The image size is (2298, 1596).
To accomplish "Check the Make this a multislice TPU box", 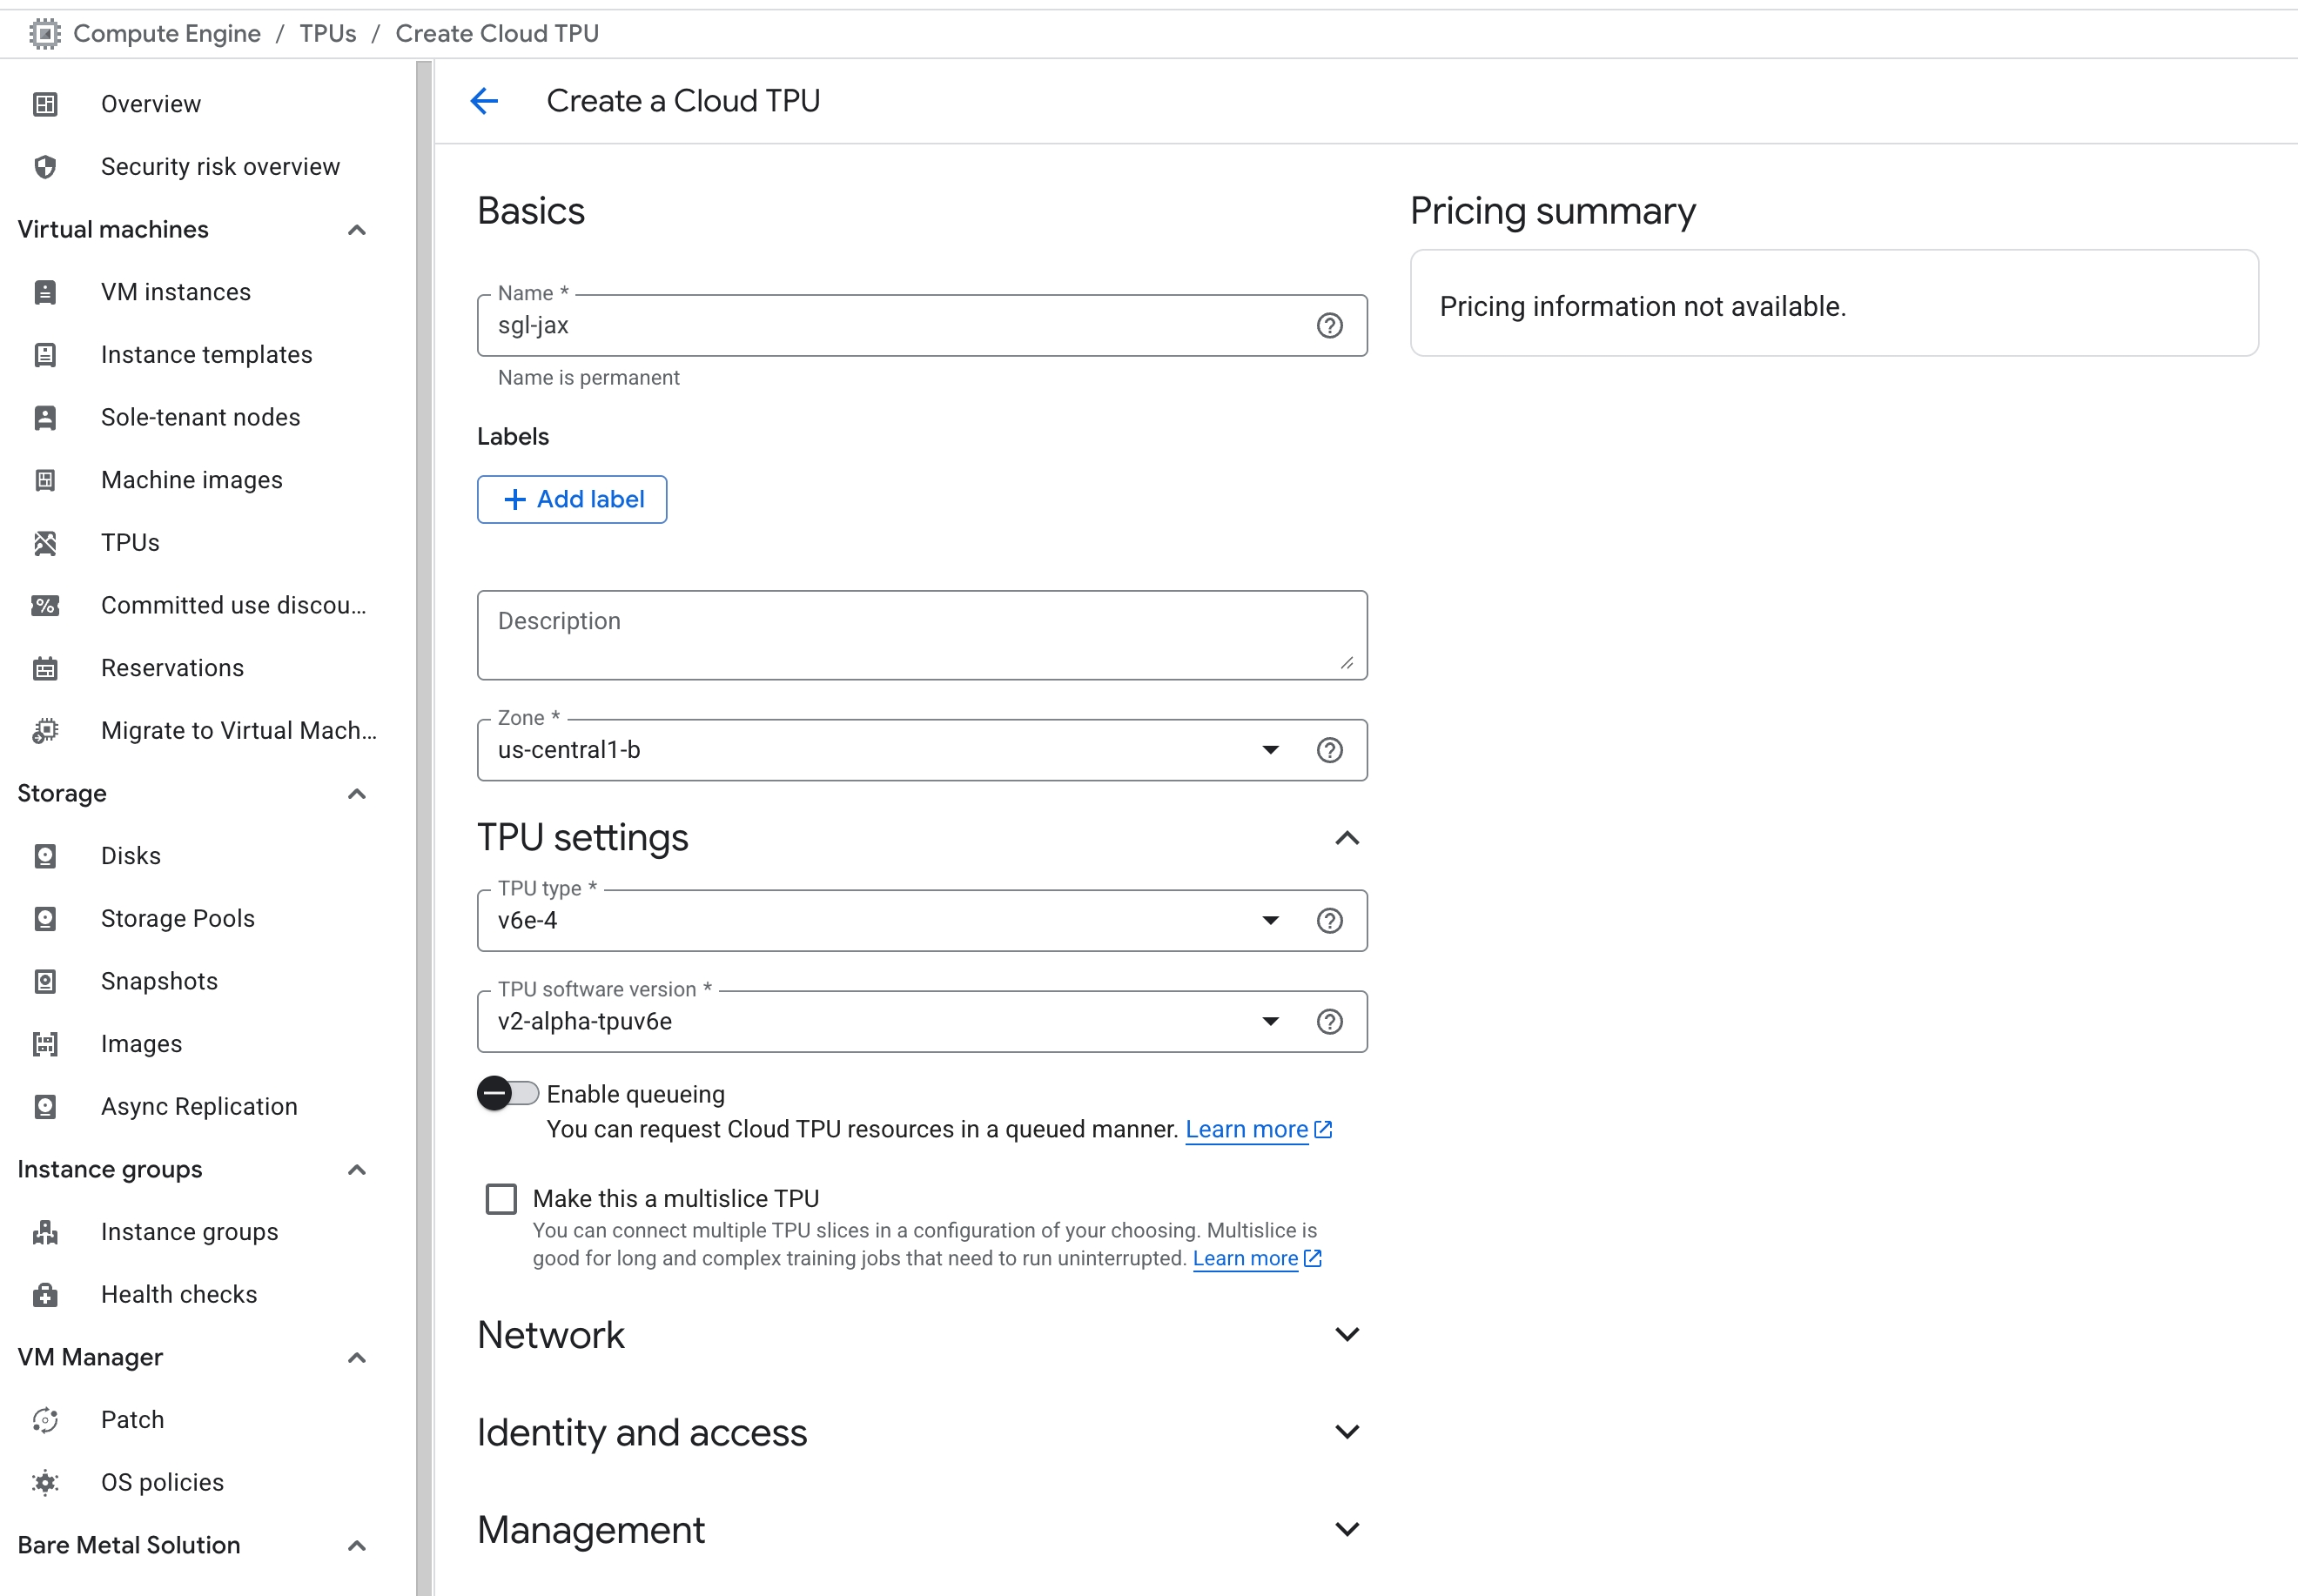I will pyautogui.click(x=501, y=1198).
